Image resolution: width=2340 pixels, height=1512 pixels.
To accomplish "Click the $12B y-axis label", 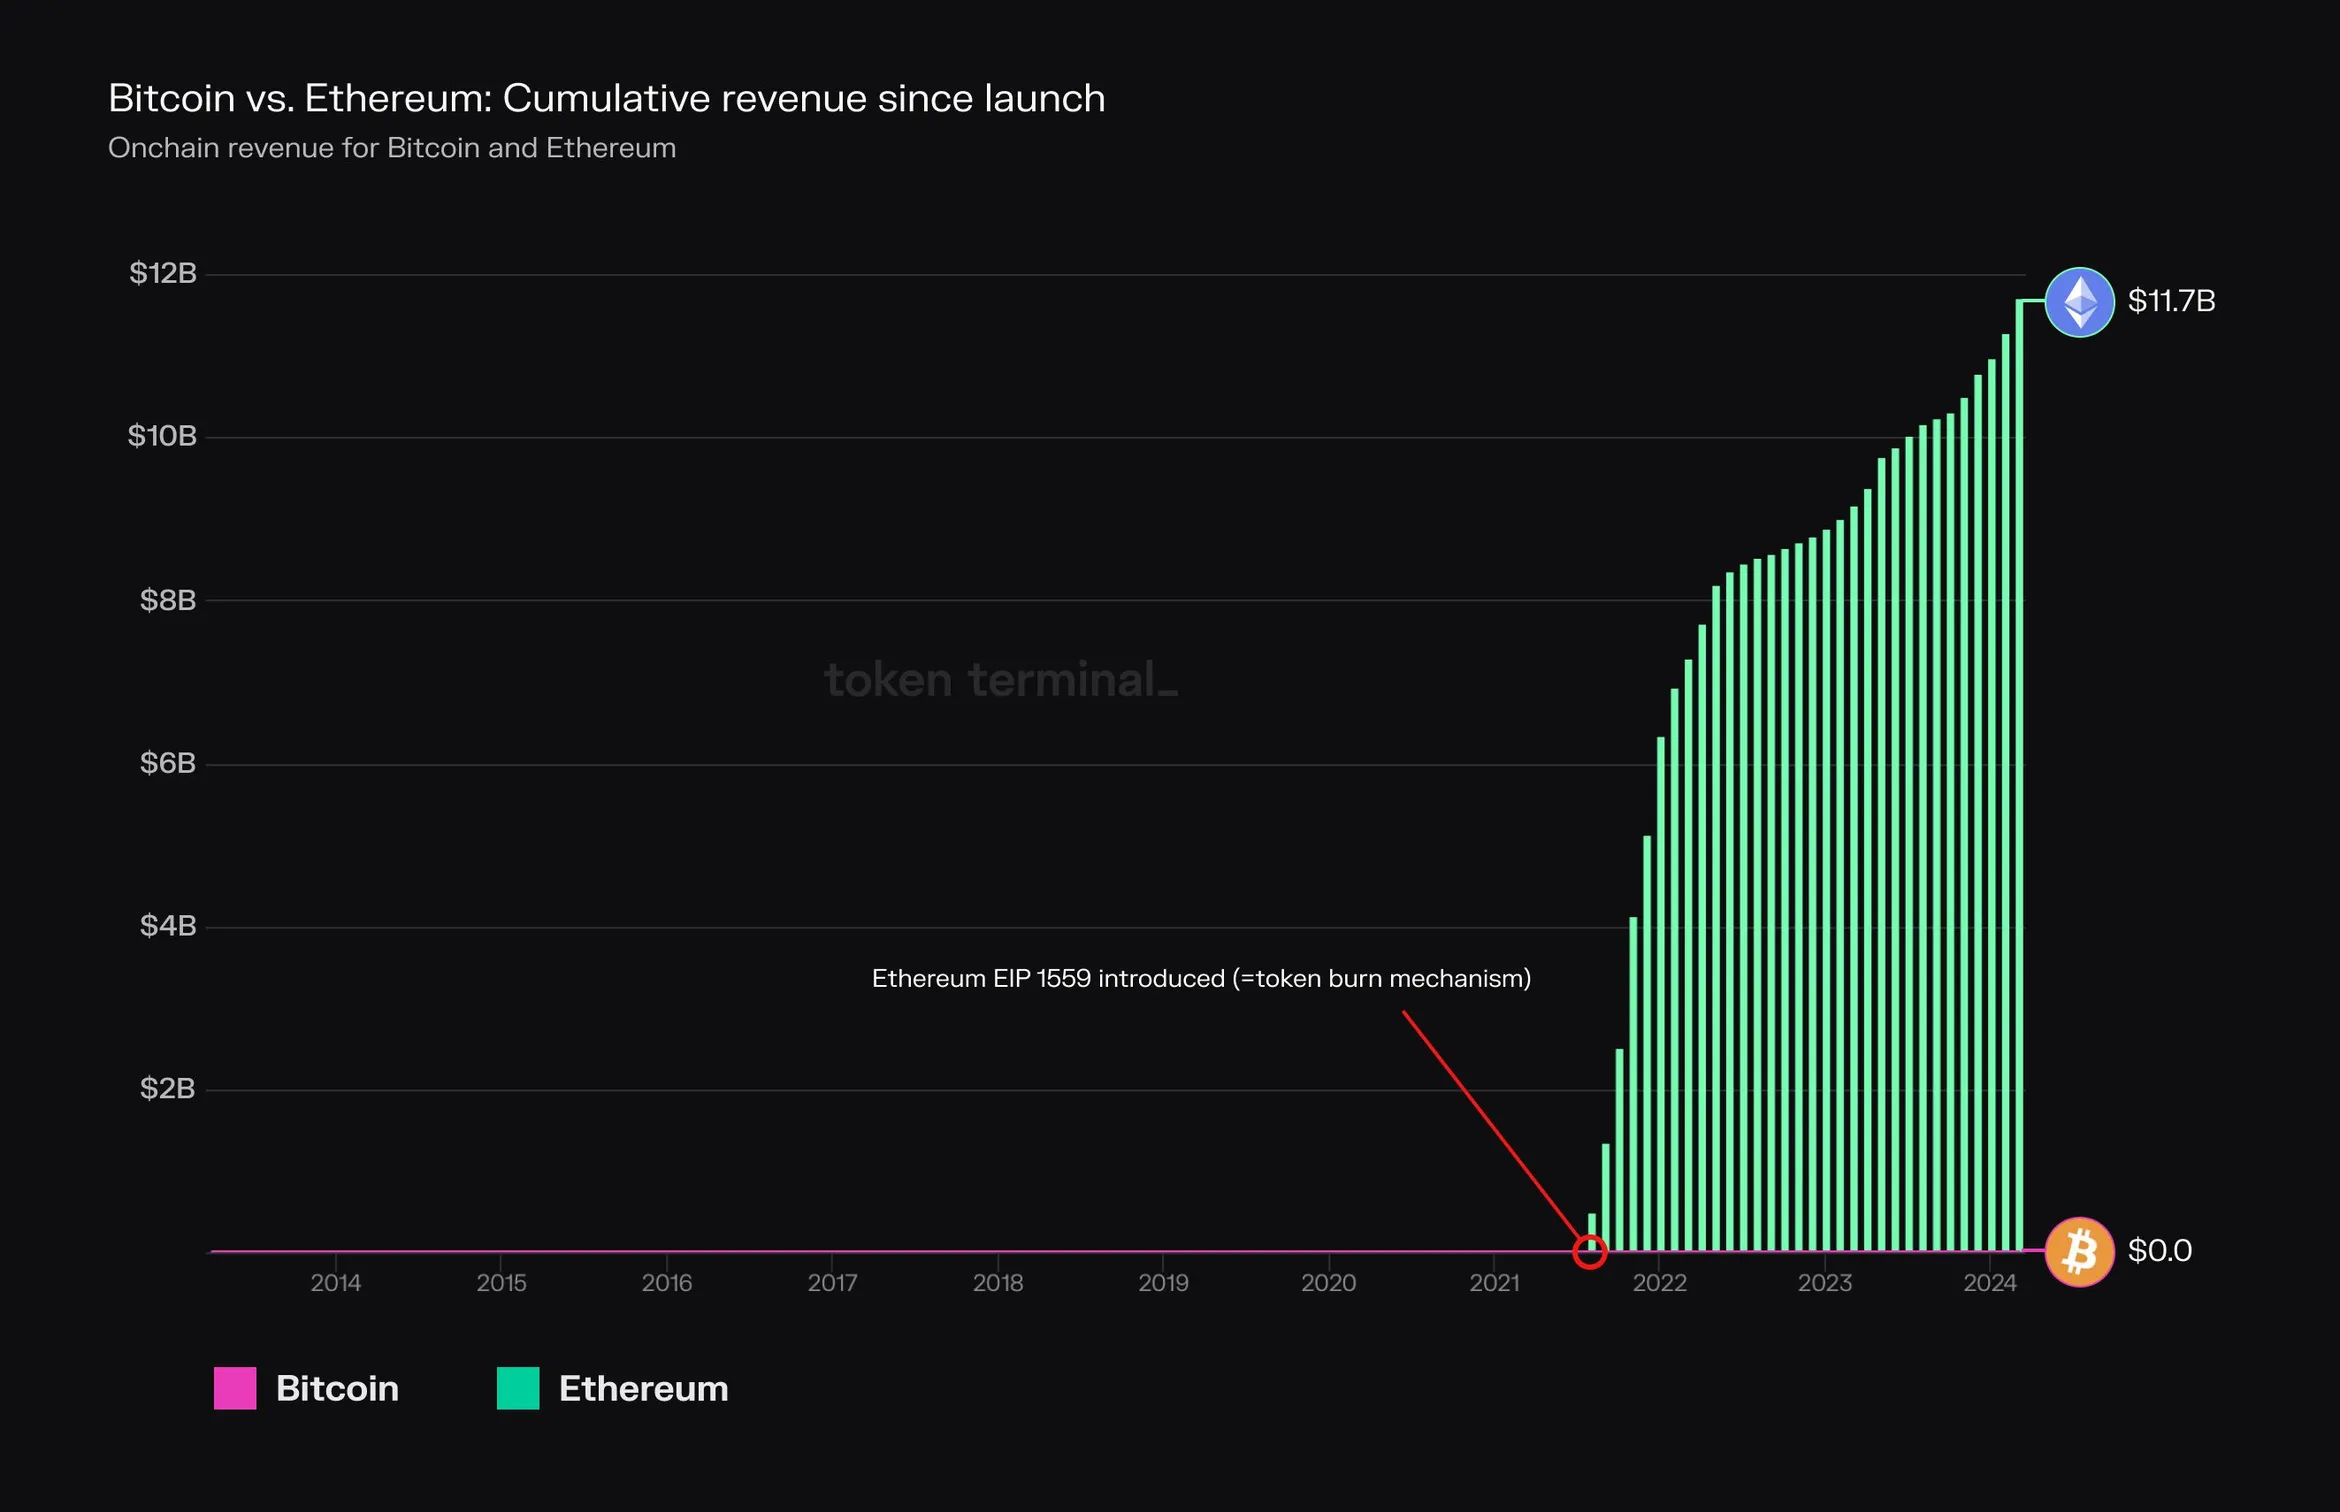I will tap(163, 273).
